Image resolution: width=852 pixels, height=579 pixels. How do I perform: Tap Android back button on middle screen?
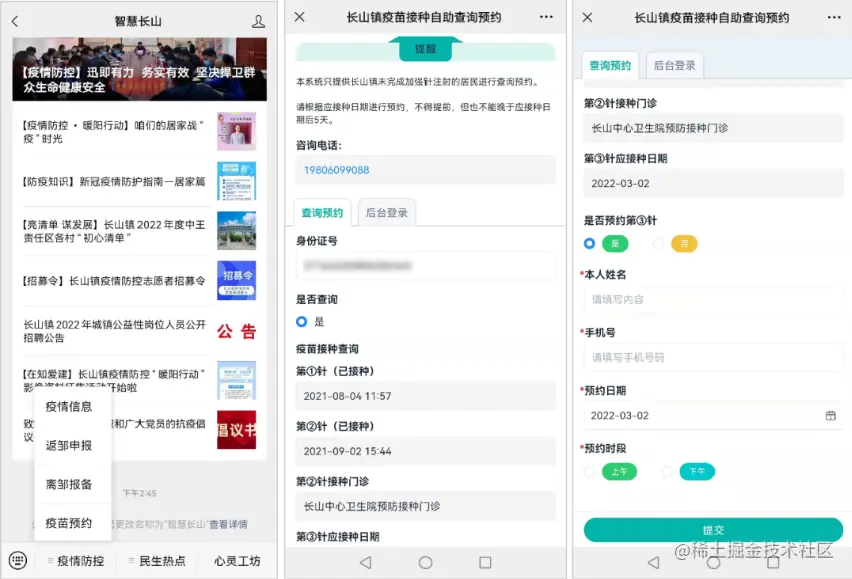pos(366,562)
